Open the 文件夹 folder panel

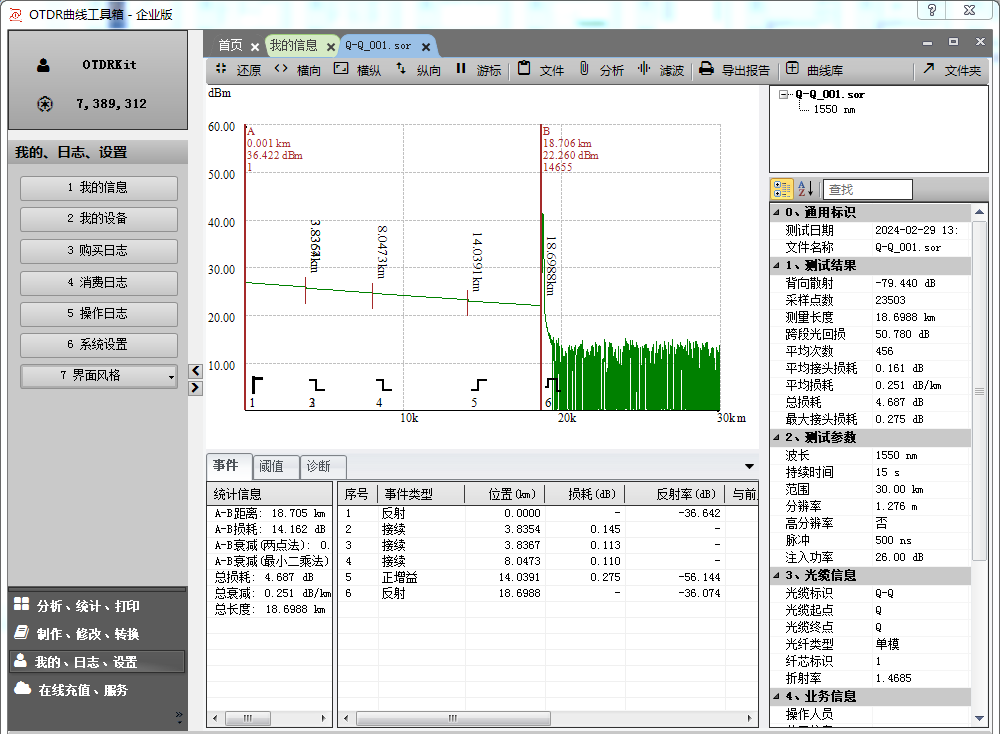[951, 70]
